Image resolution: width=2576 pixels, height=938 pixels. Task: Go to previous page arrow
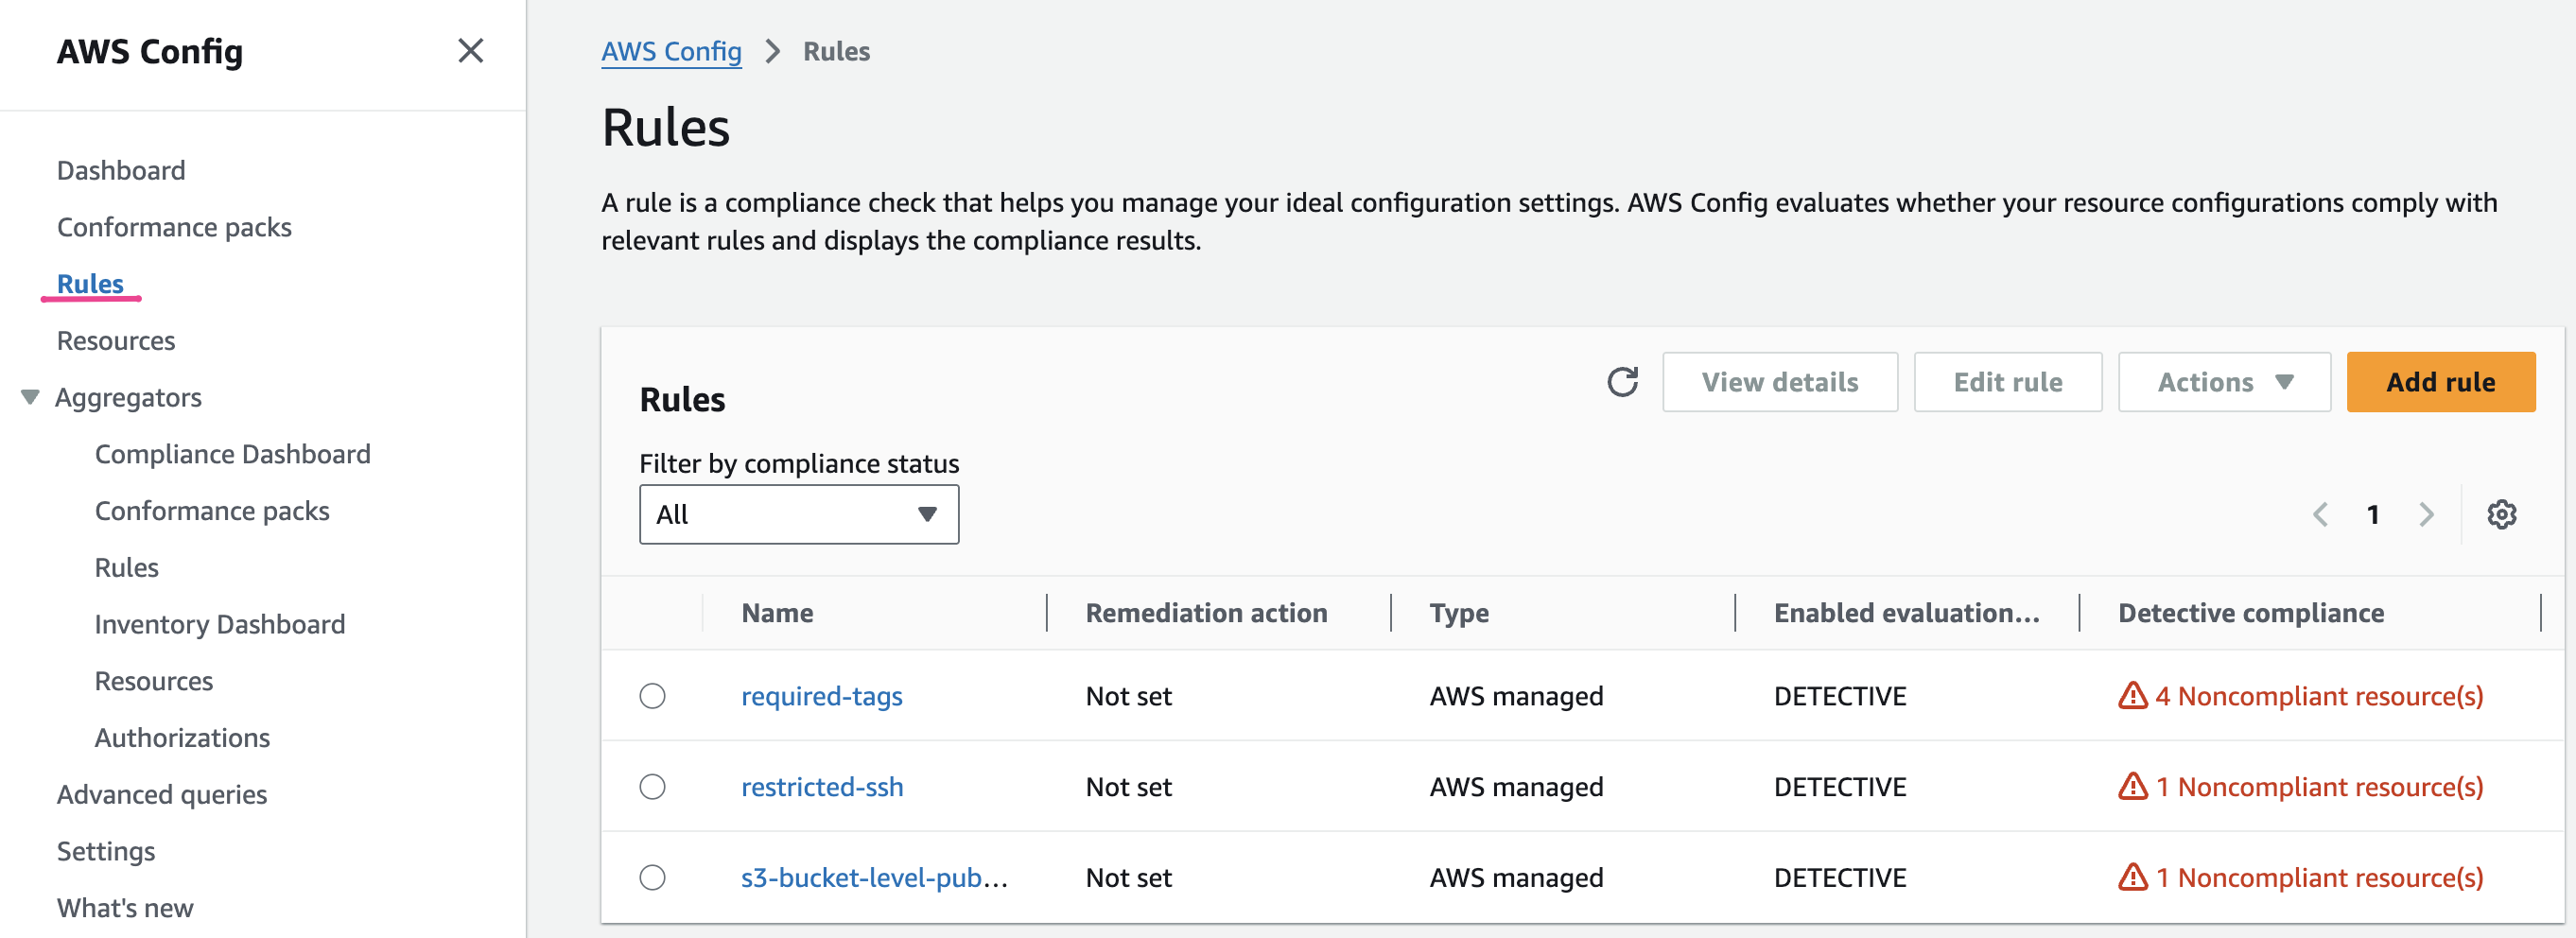[2320, 515]
